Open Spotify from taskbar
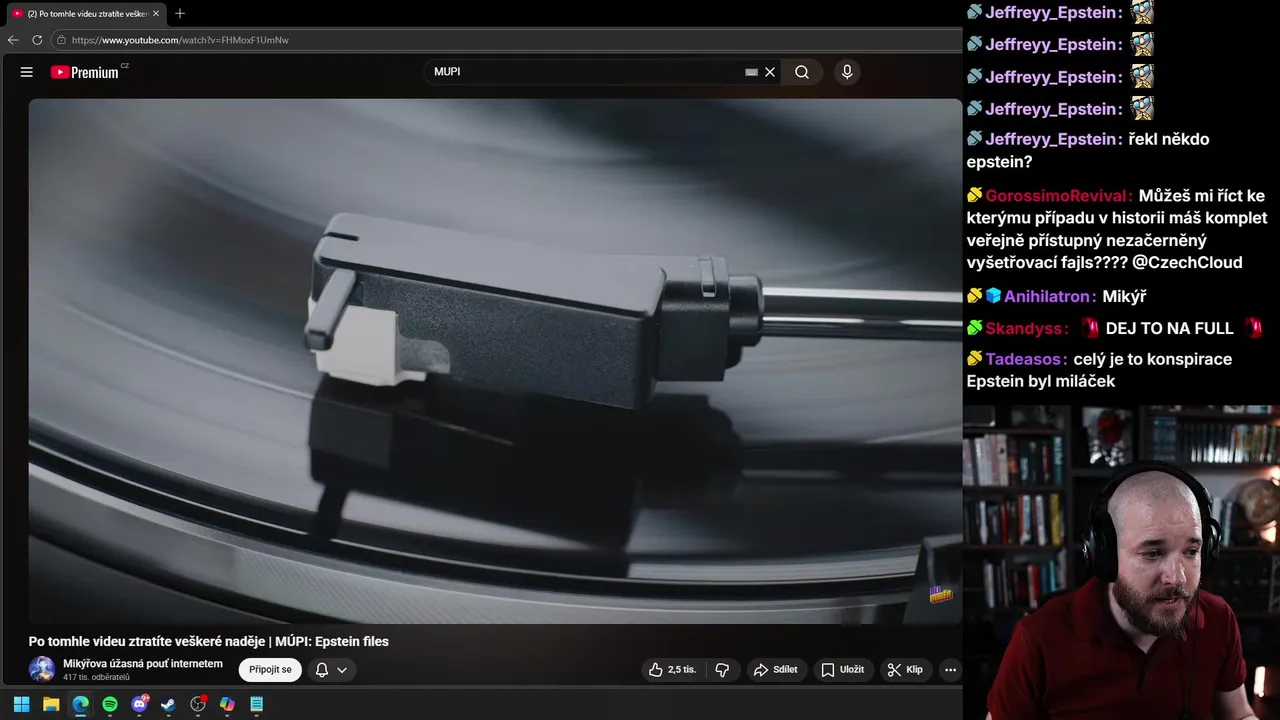Image resolution: width=1280 pixels, height=720 pixels. (110, 704)
